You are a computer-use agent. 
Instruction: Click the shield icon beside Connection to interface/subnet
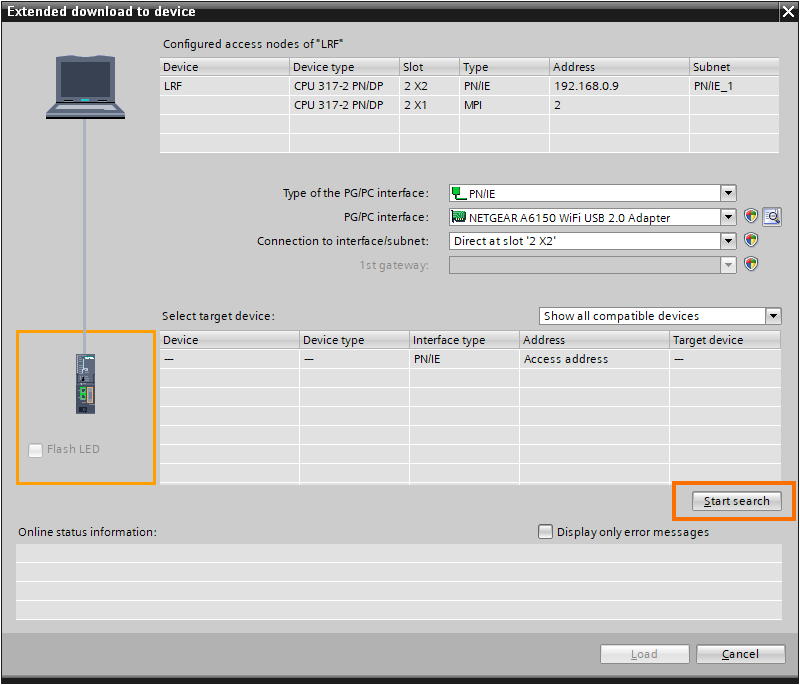(751, 240)
